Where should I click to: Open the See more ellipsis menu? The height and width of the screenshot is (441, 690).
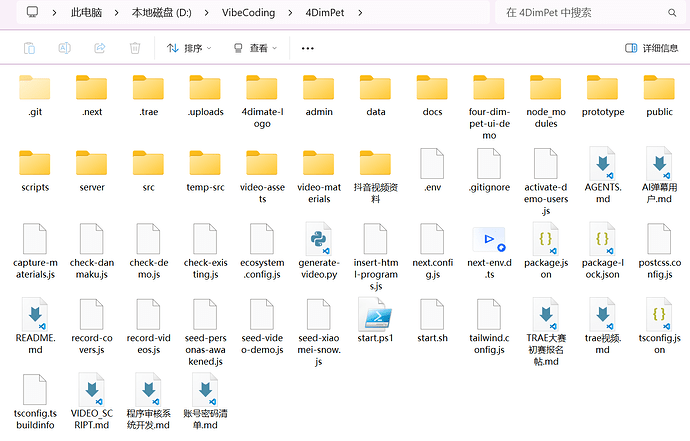click(308, 48)
